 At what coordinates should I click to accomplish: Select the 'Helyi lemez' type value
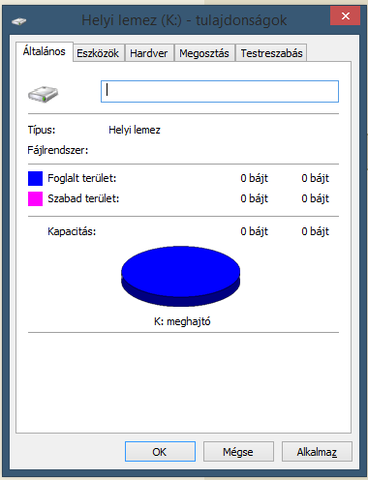134,130
